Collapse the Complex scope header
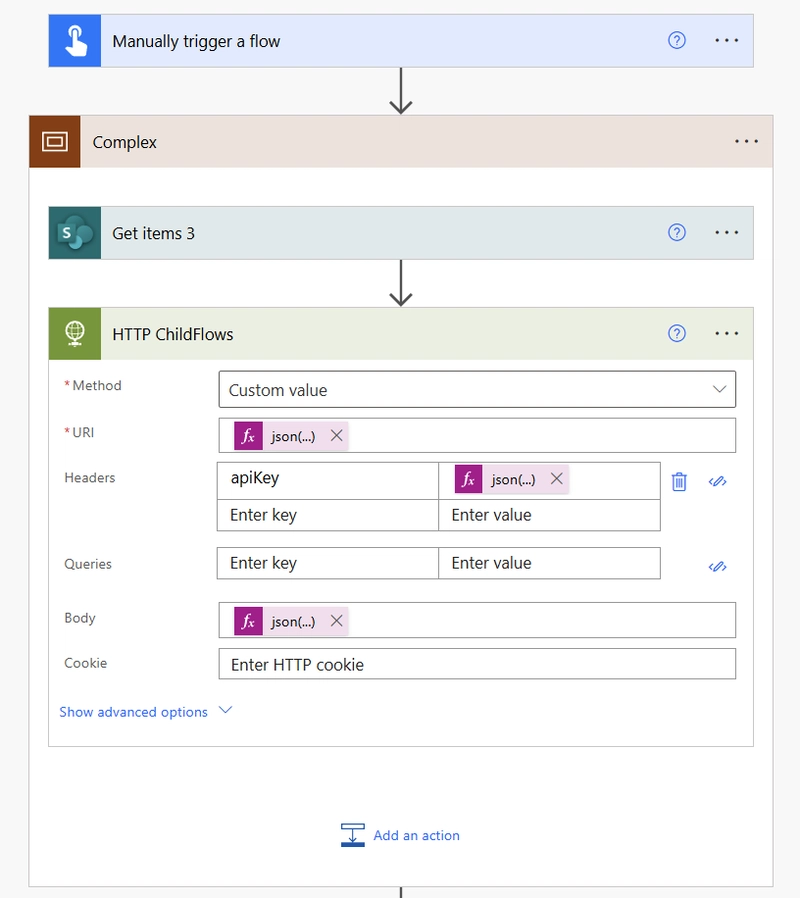800x898 pixels. point(401,141)
